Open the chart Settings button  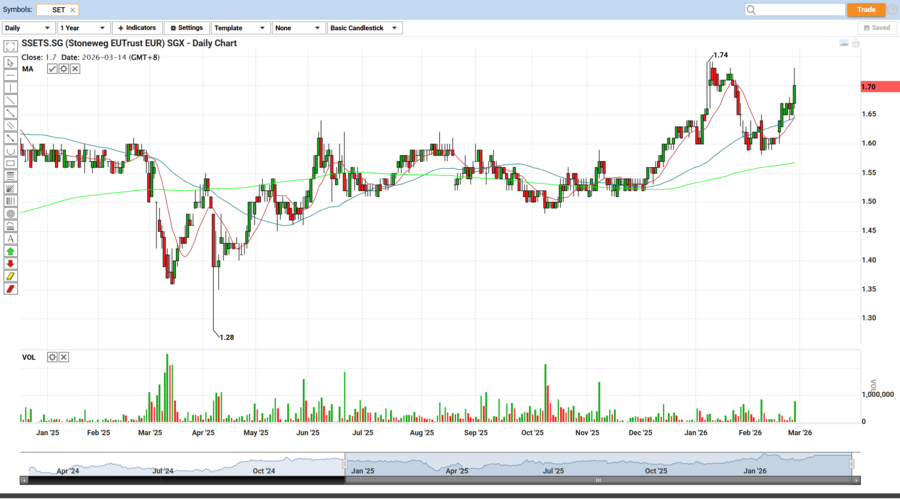pos(186,28)
